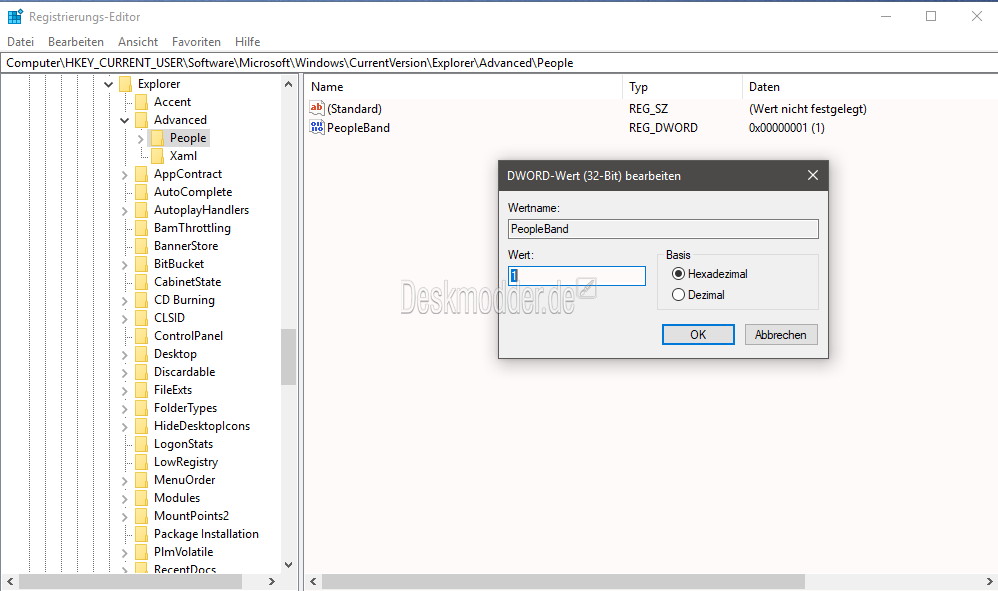Select the (Standard) value name
998x591 pixels.
tap(355, 109)
